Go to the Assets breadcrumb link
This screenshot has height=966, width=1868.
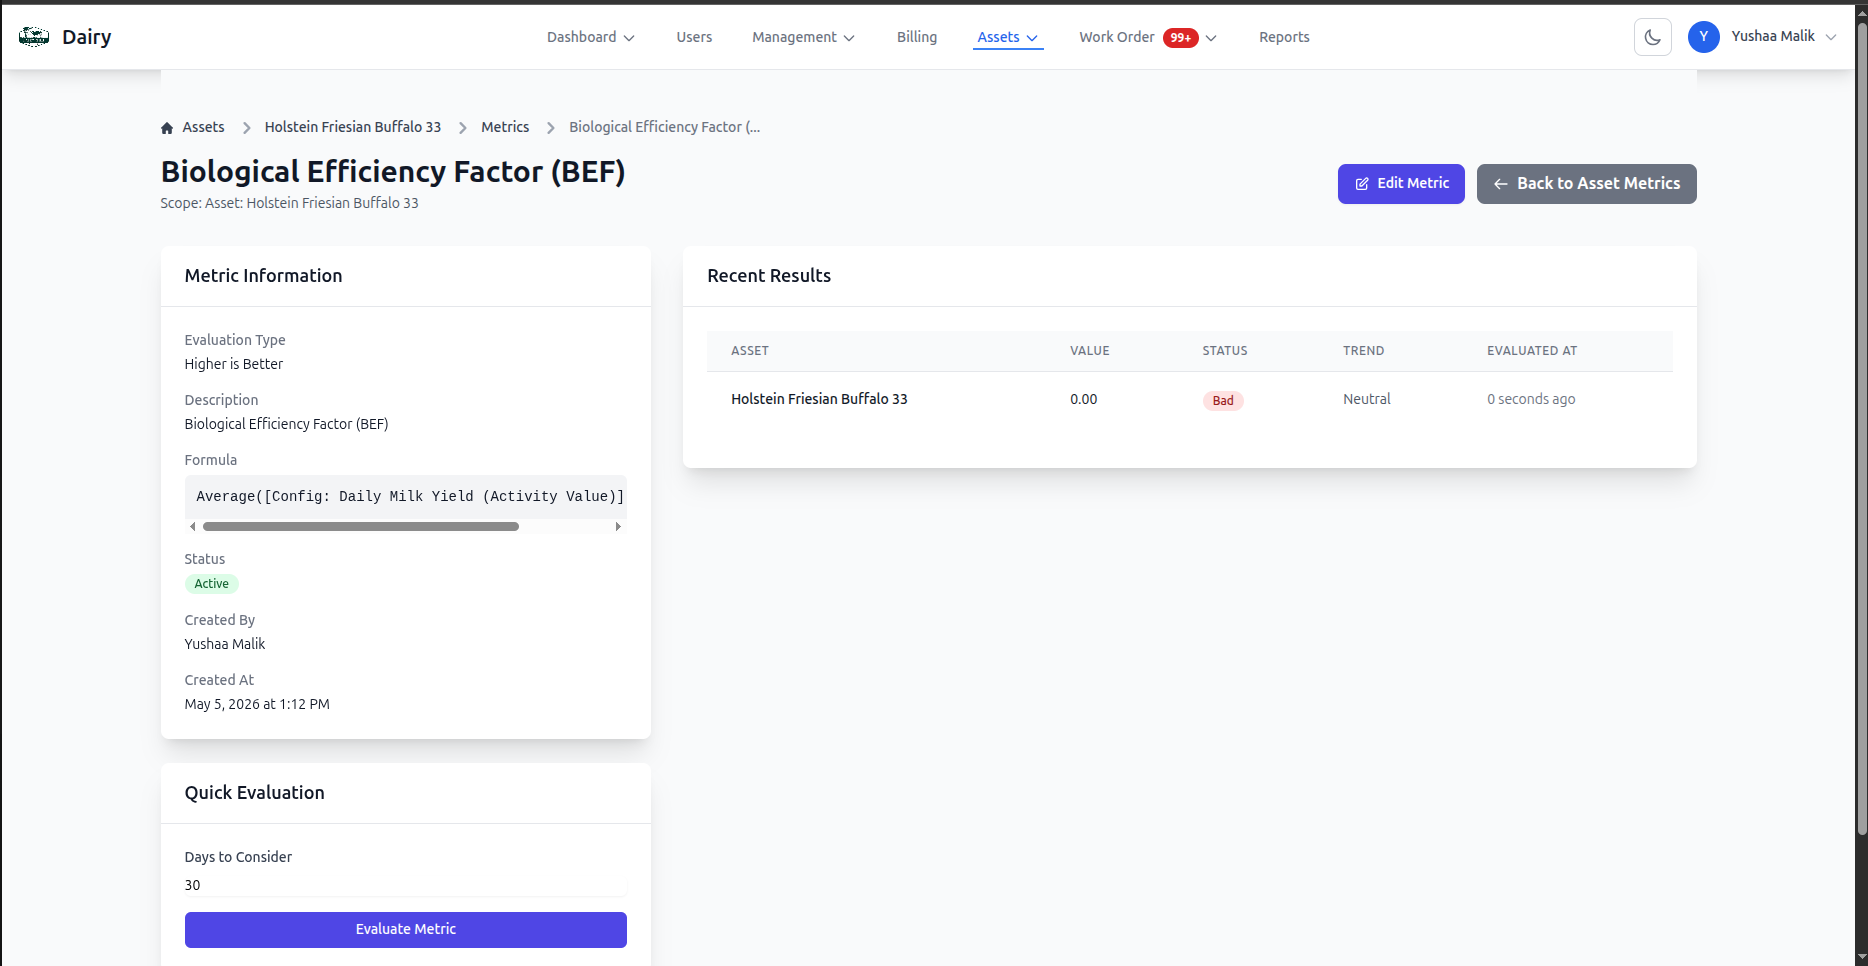tap(203, 127)
